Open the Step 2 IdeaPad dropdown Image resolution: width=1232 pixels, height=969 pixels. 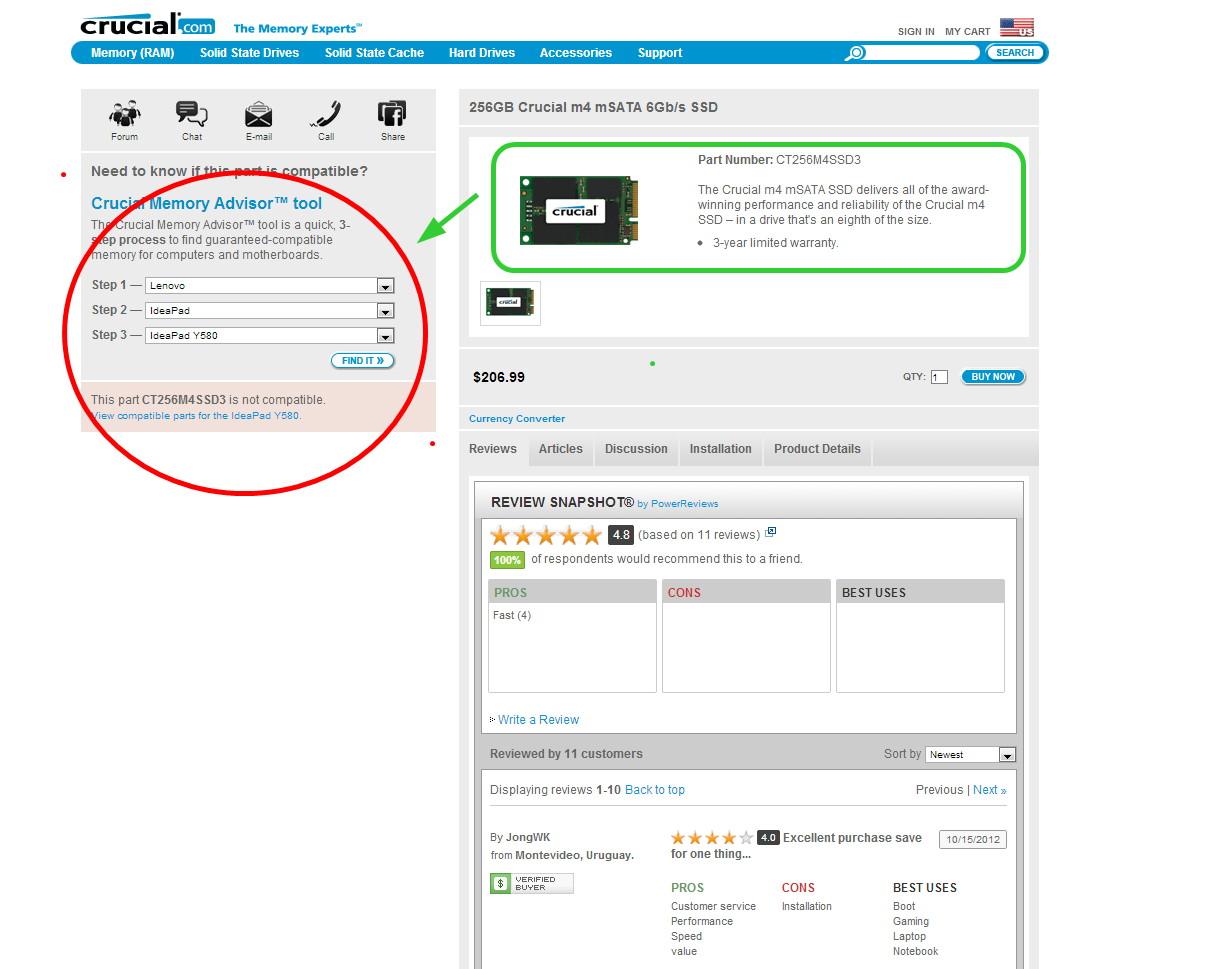coord(269,310)
